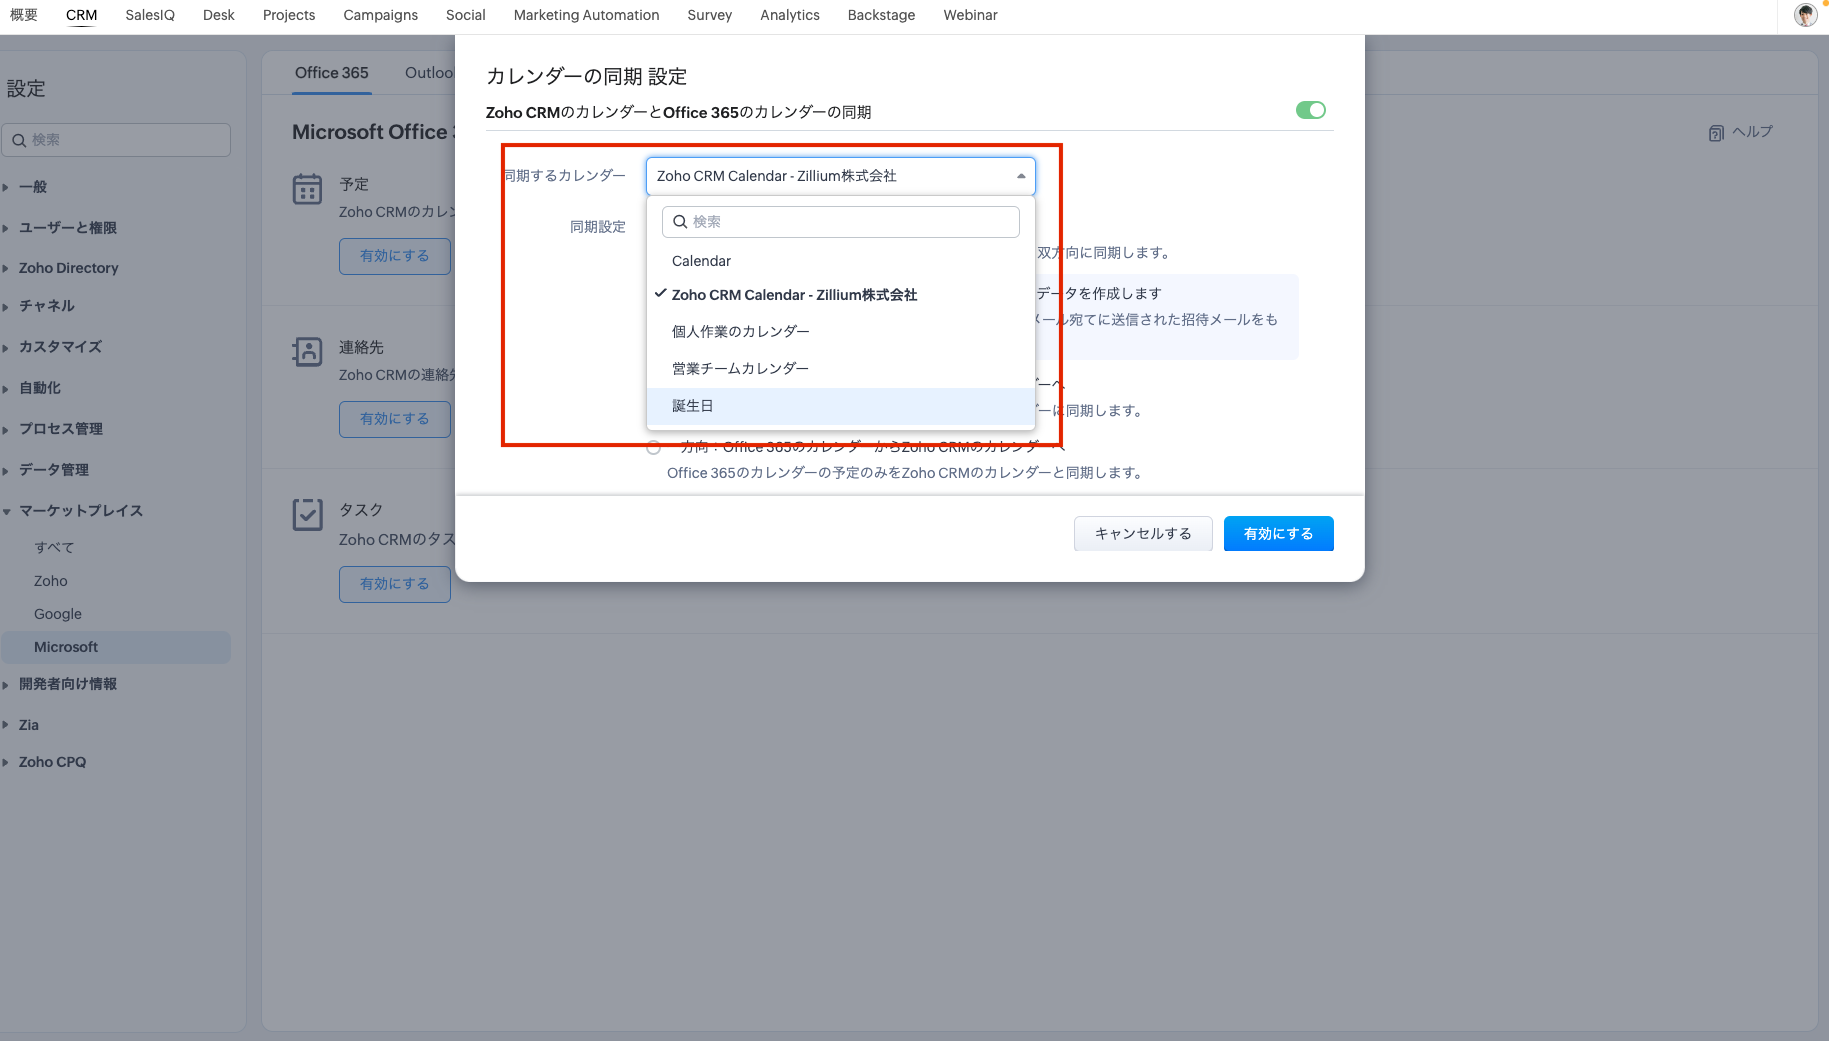Click the 連絡先 contacts icon

[307, 352]
